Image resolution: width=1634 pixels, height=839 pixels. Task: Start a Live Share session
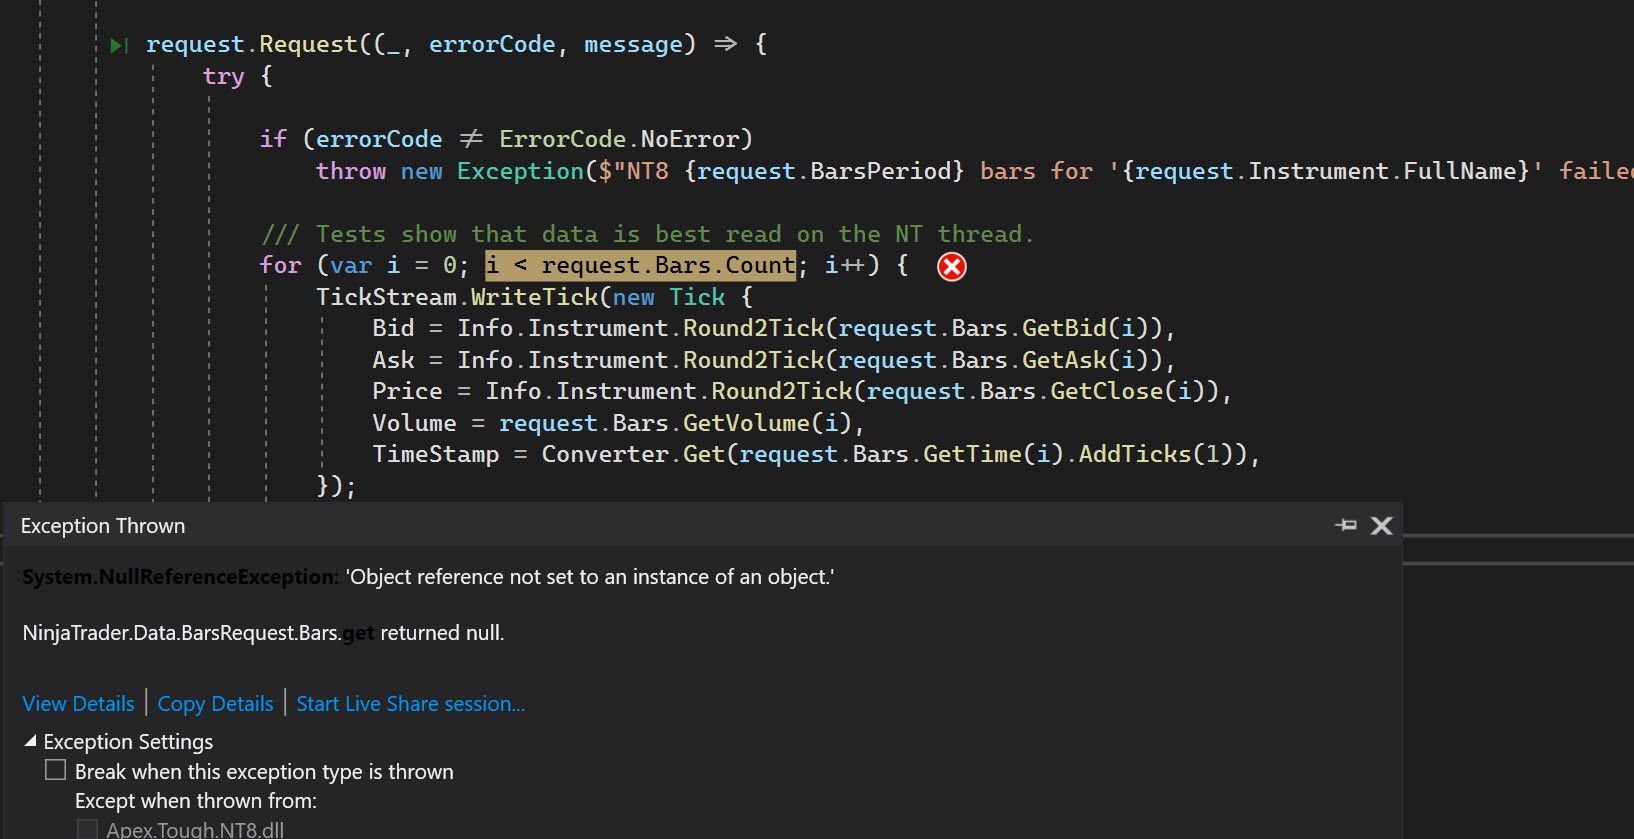click(x=410, y=704)
